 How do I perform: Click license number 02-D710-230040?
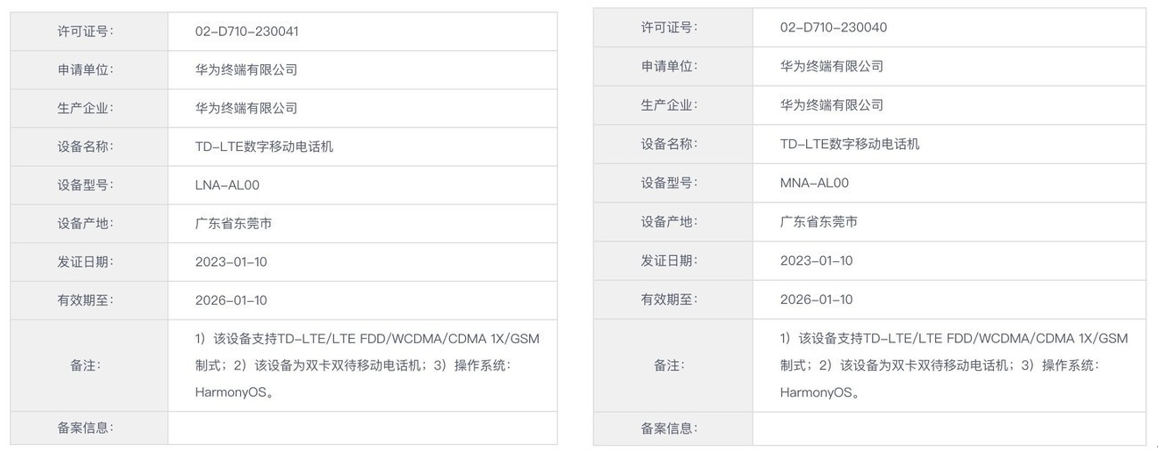pyautogui.click(x=833, y=27)
